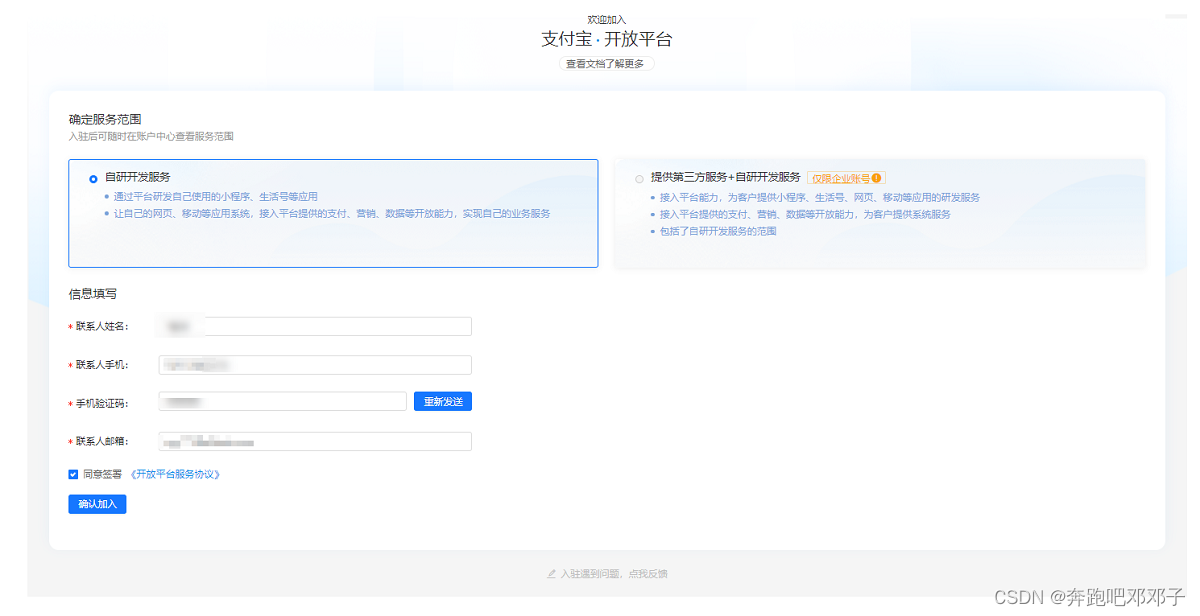Click the 重新发送 button
Image resolution: width=1200 pixels, height=616 pixels.
(x=443, y=401)
